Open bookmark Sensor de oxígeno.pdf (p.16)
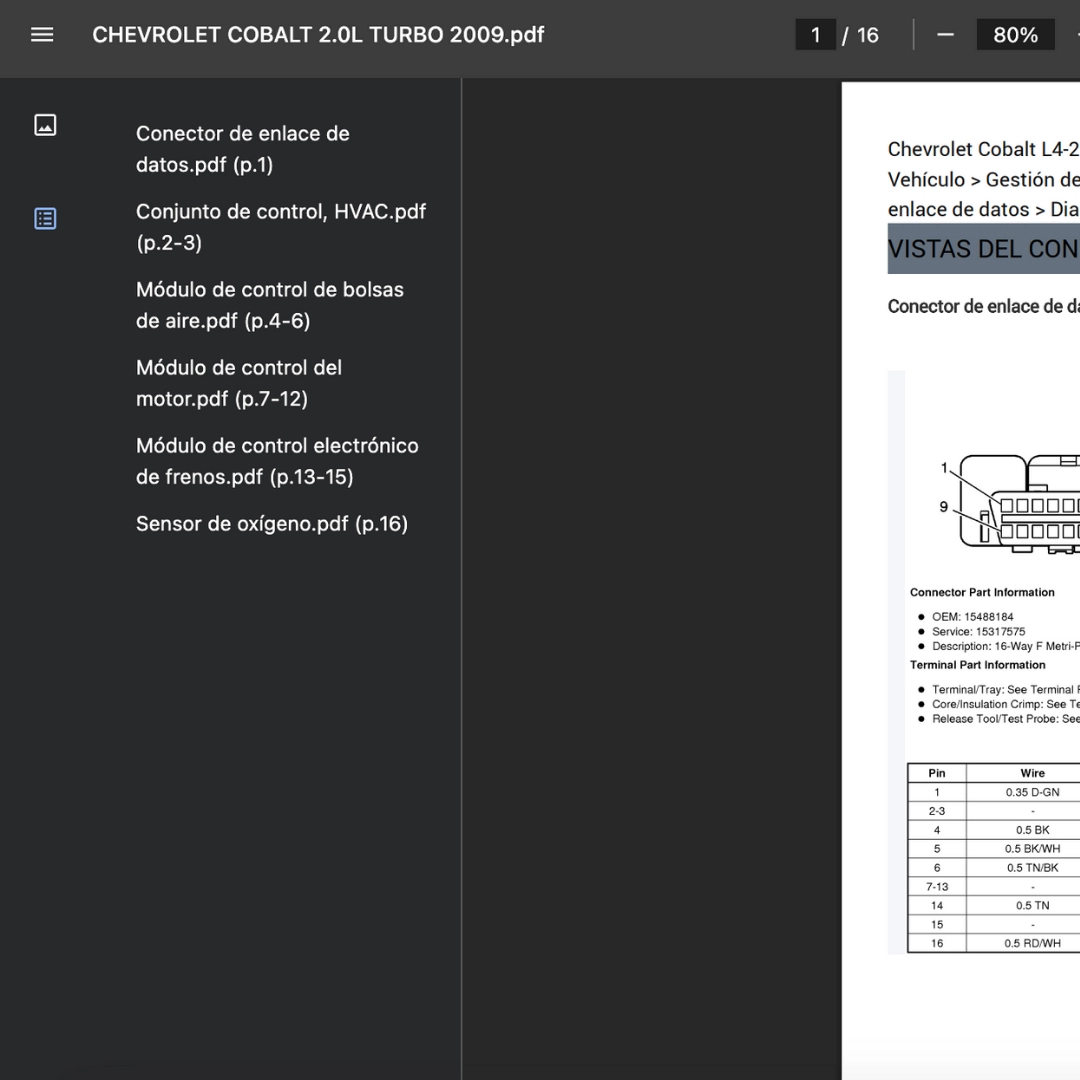The image size is (1080, 1080). click(x=271, y=523)
